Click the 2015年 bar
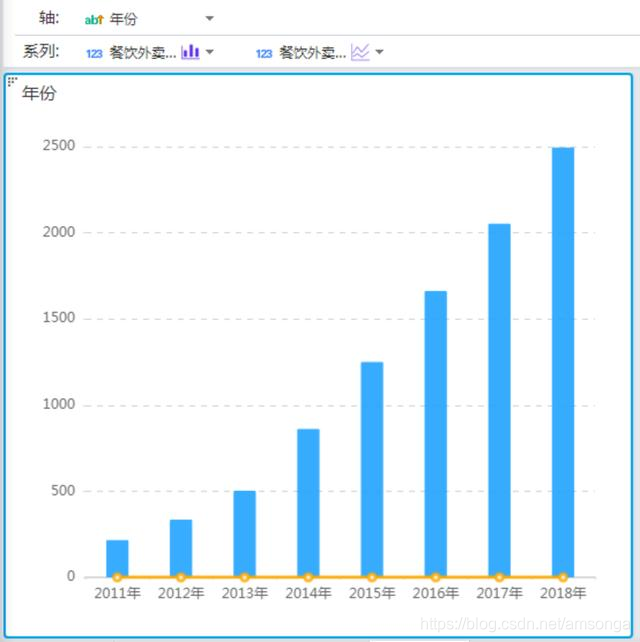This screenshot has height=642, width=640. click(372, 470)
